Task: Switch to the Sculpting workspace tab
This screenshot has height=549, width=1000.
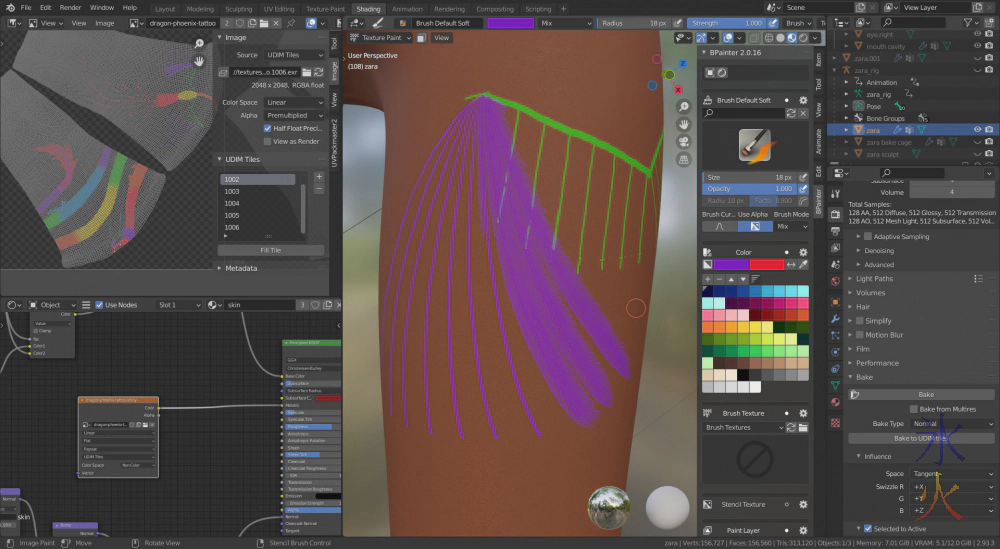Action: pos(239,9)
